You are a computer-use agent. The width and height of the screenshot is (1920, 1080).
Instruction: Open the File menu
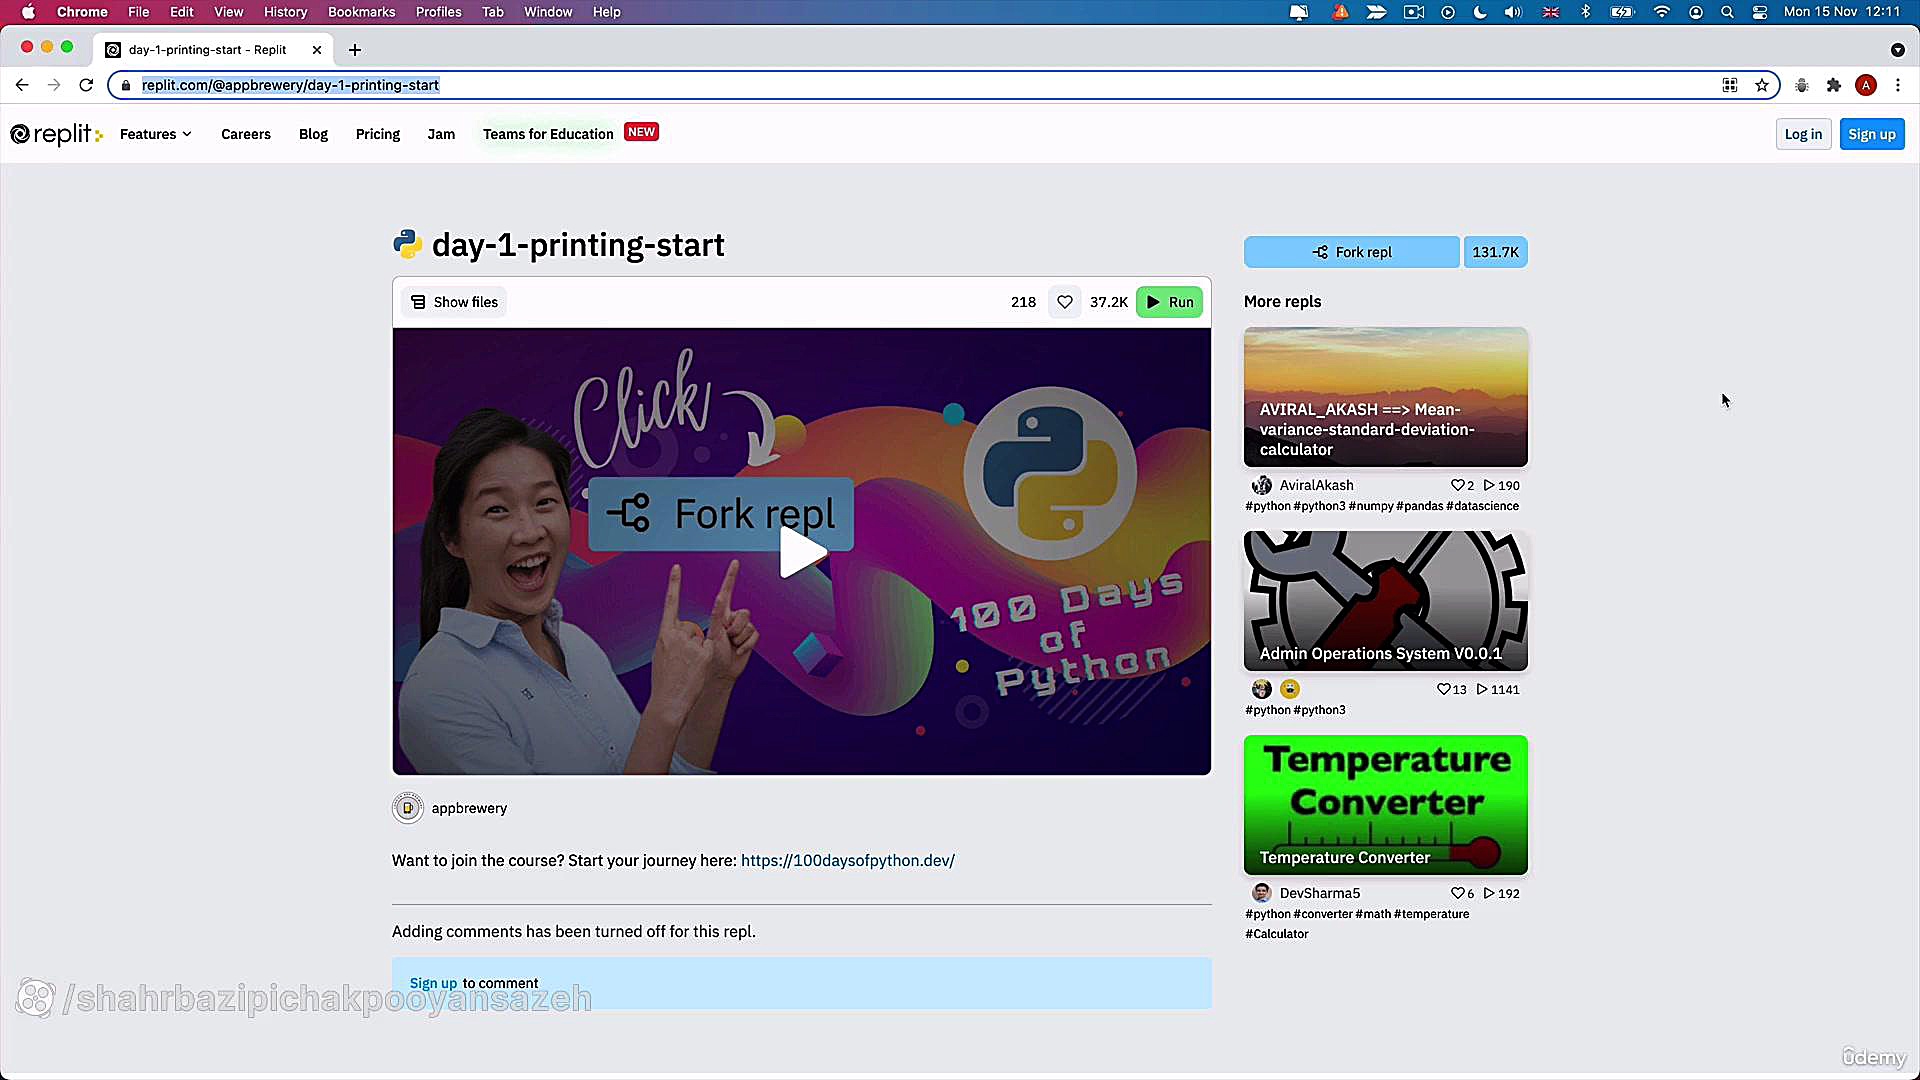(x=138, y=12)
